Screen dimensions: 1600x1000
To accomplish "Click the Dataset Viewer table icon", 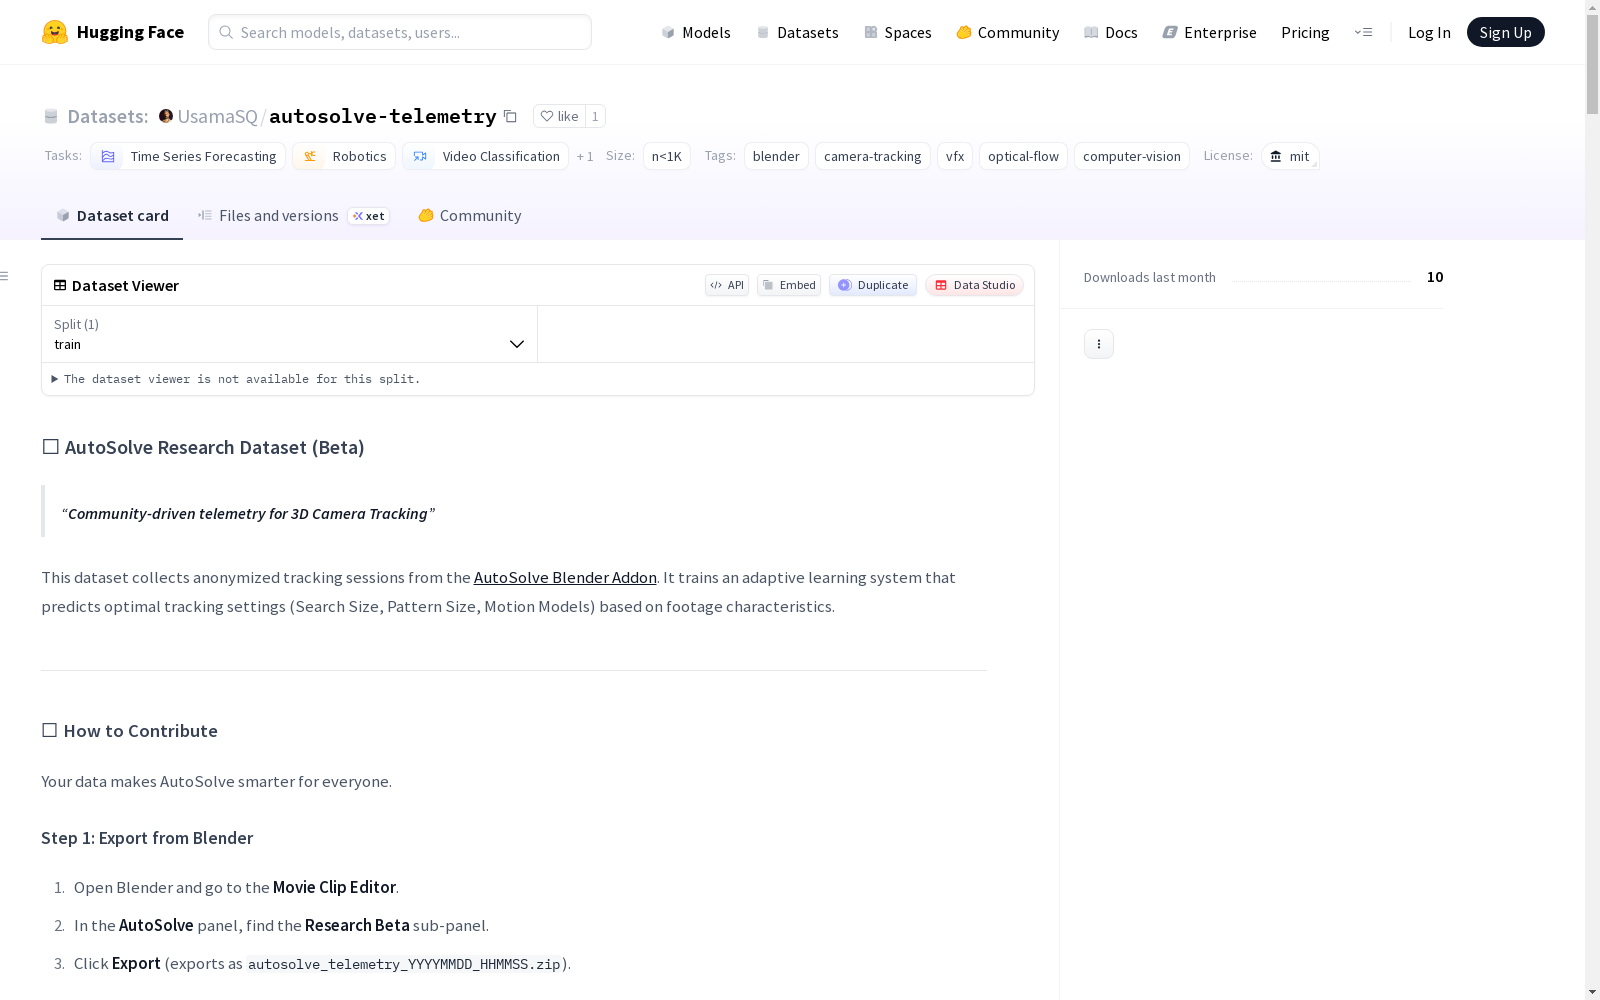I will tap(60, 285).
